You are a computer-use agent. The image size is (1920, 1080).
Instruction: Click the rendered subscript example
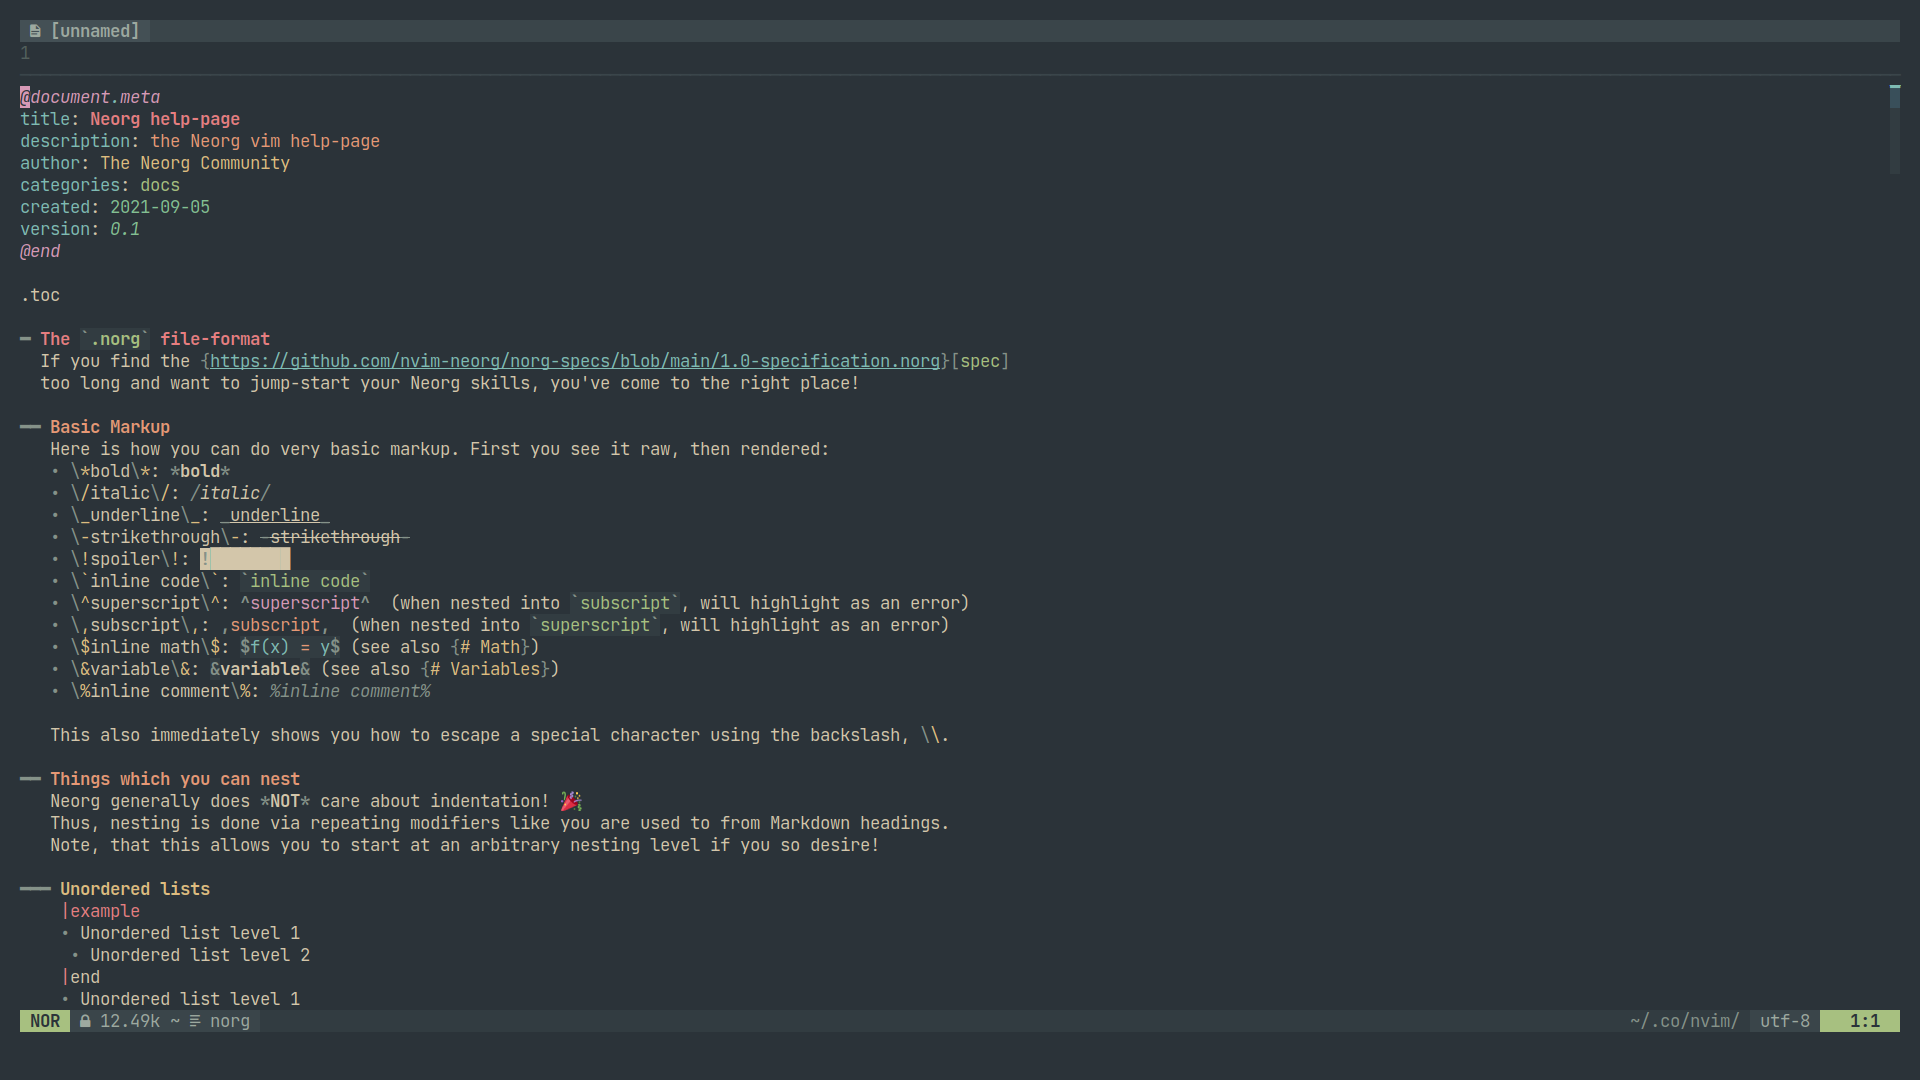(x=275, y=625)
